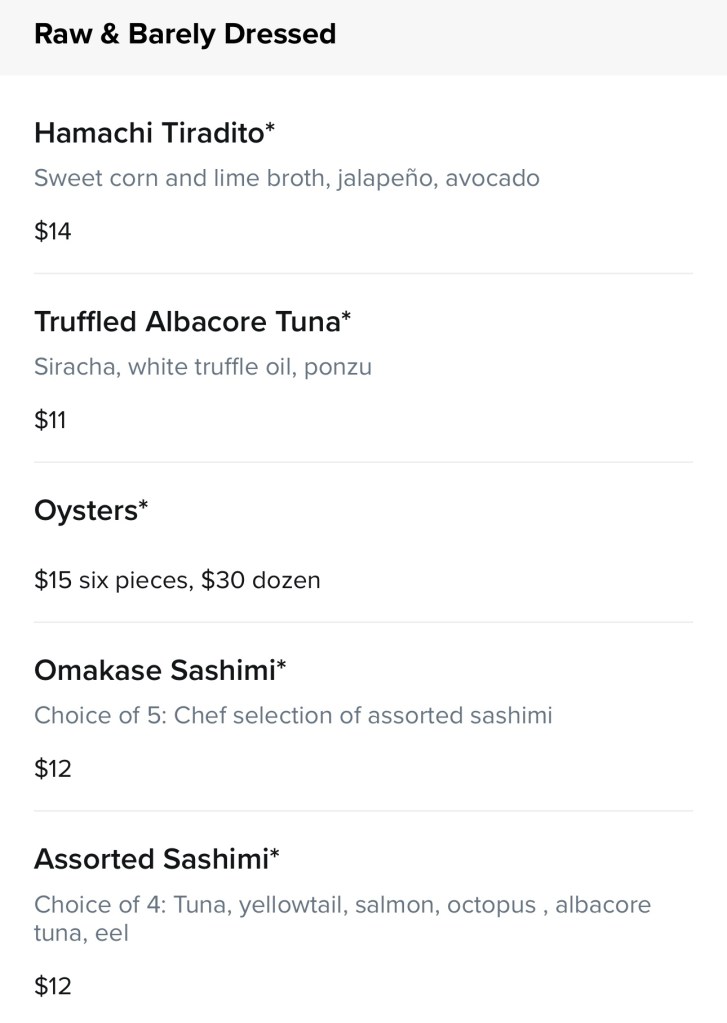Click the $14 price under Hamachi Tiradito
Screen dimensions: 727x1023
(53, 232)
